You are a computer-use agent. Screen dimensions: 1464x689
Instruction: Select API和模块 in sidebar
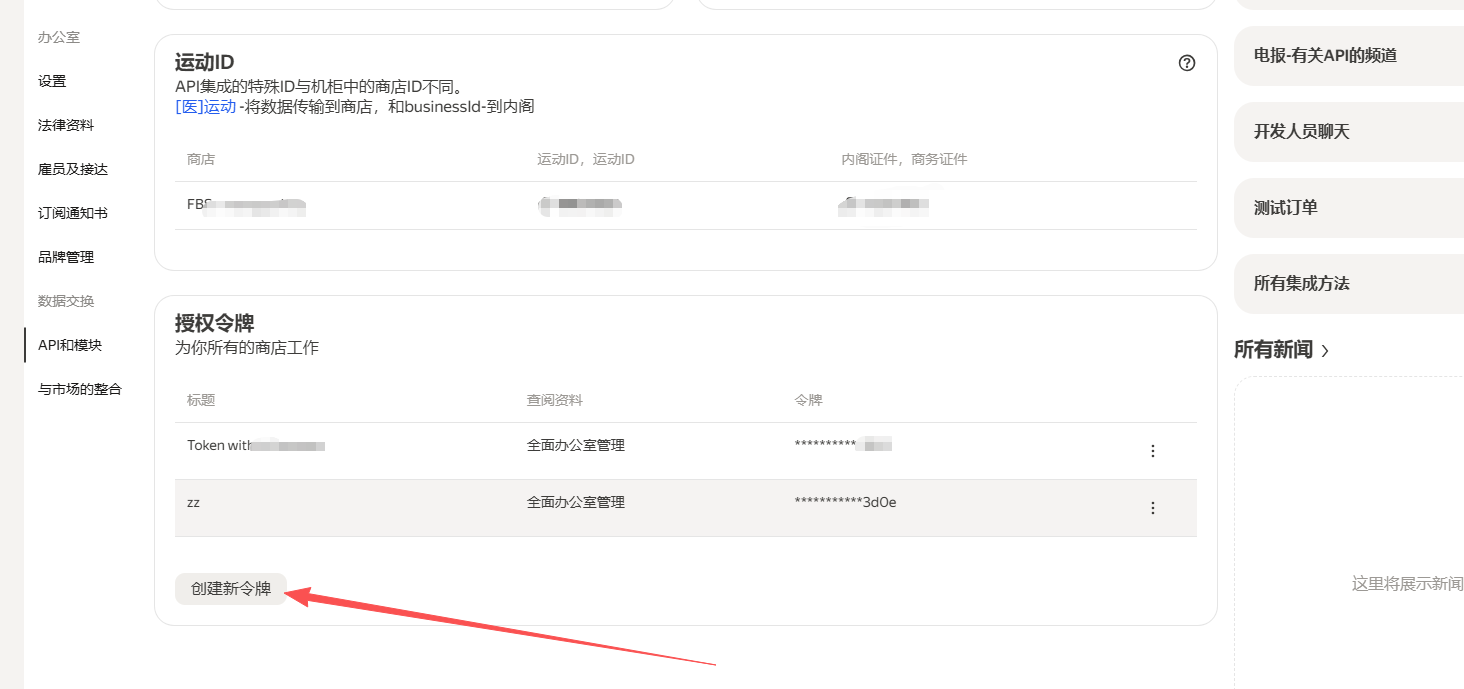[x=70, y=345]
